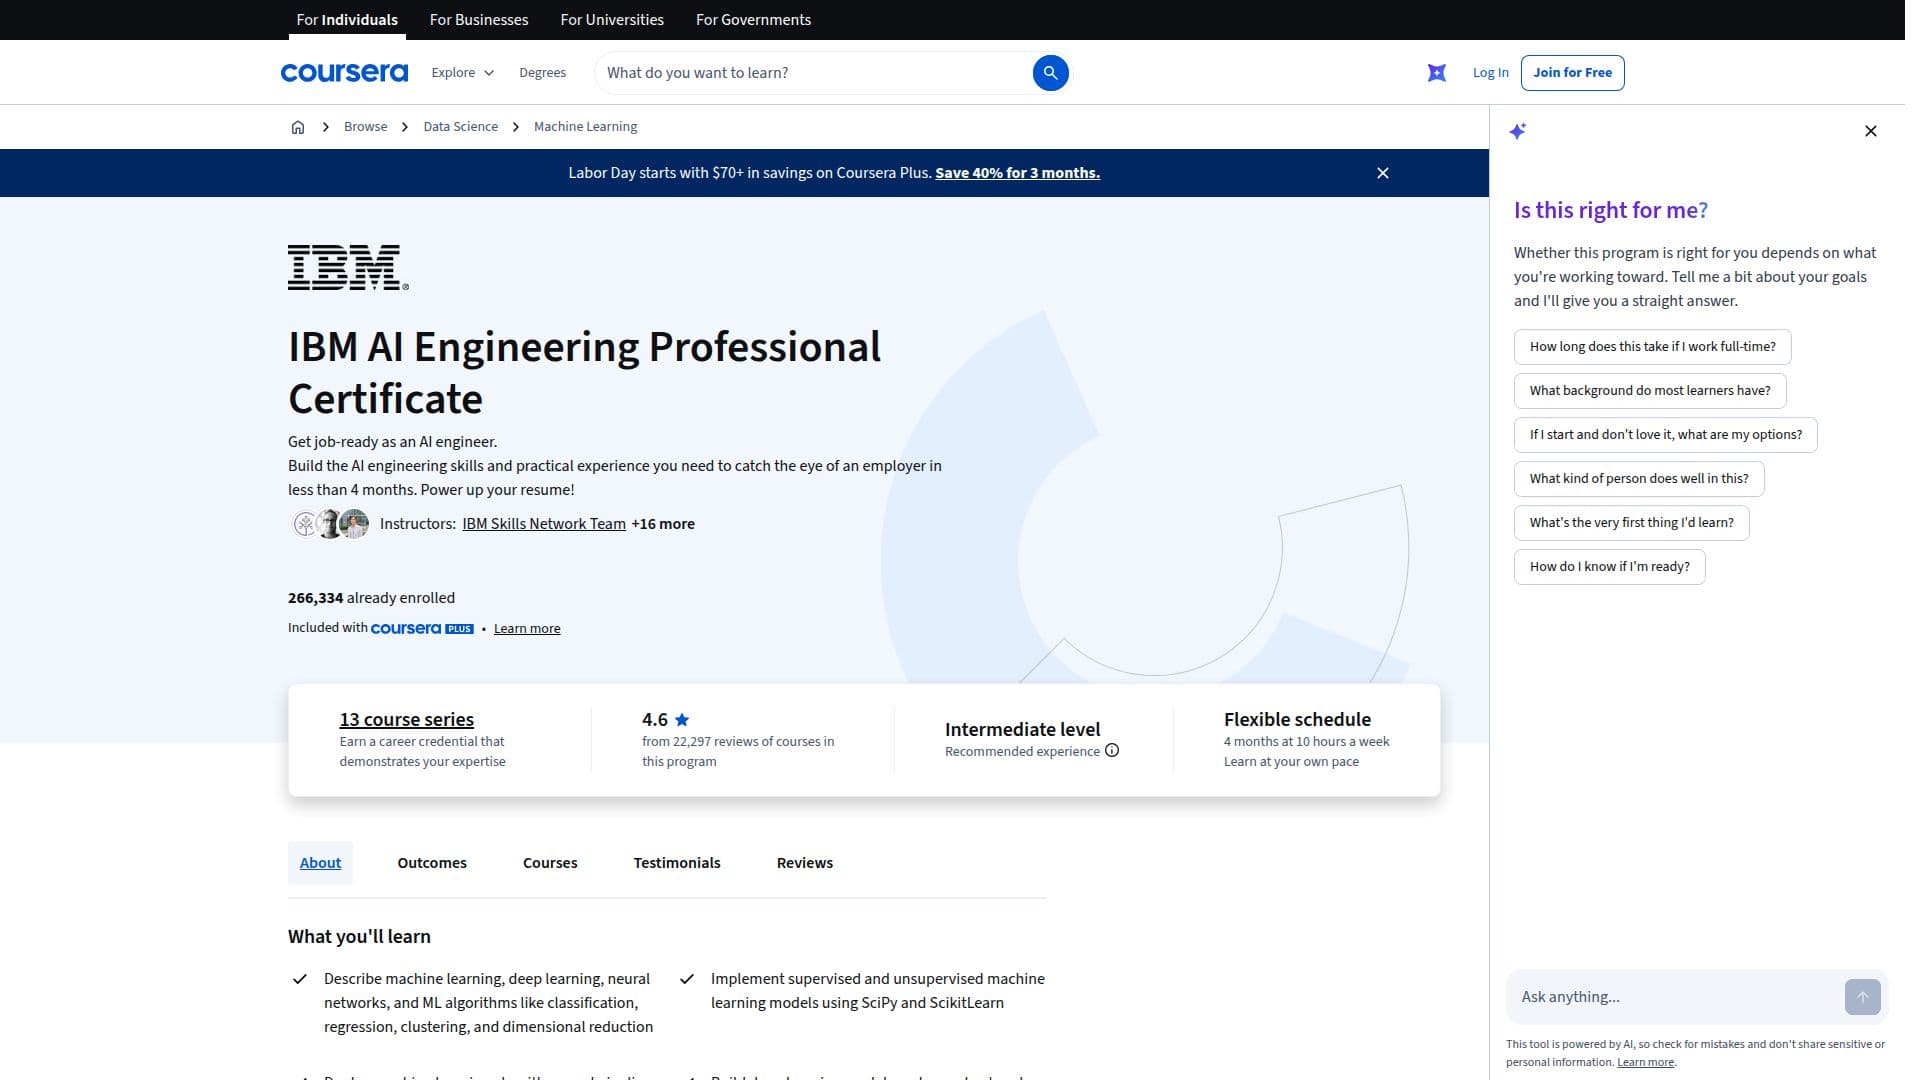Click the send arrow in the AI chat box
The height and width of the screenshot is (1080, 1920).
coord(1862,997)
